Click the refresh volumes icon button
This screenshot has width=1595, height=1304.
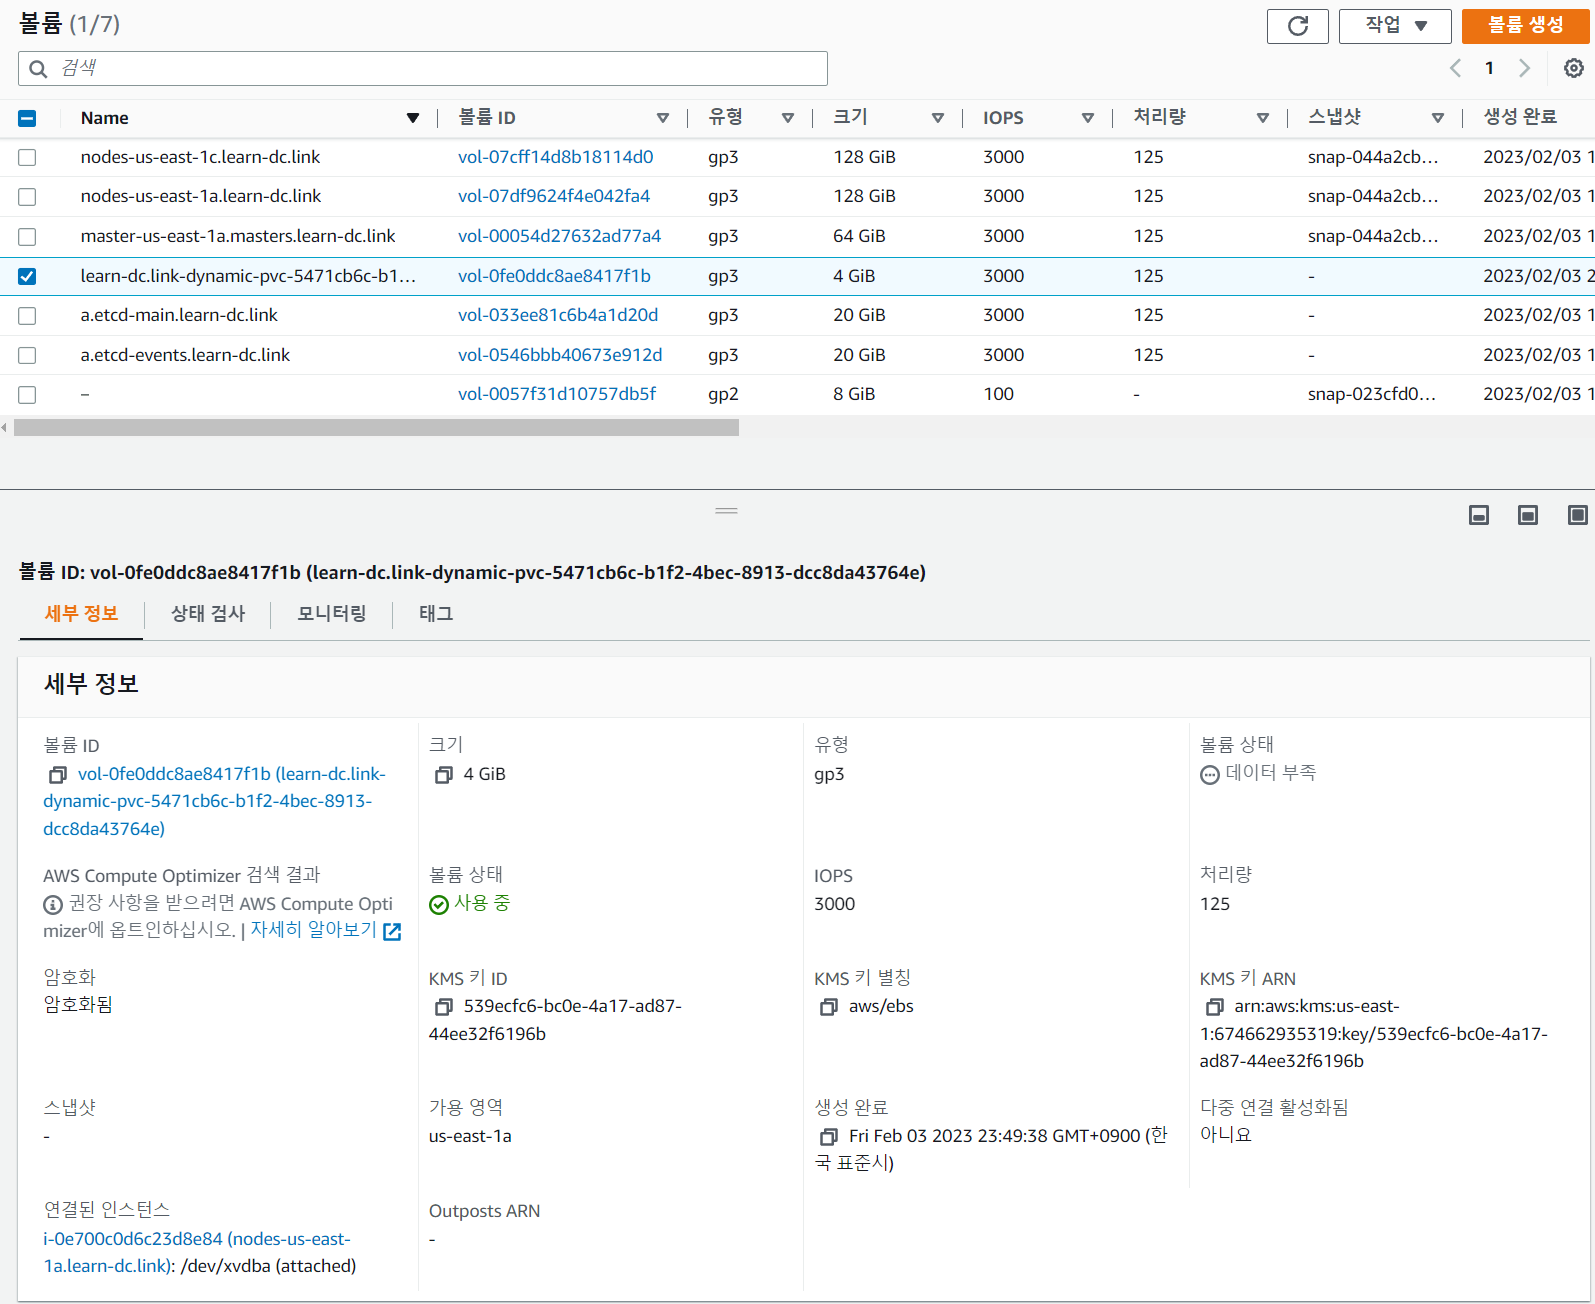[x=1297, y=26]
